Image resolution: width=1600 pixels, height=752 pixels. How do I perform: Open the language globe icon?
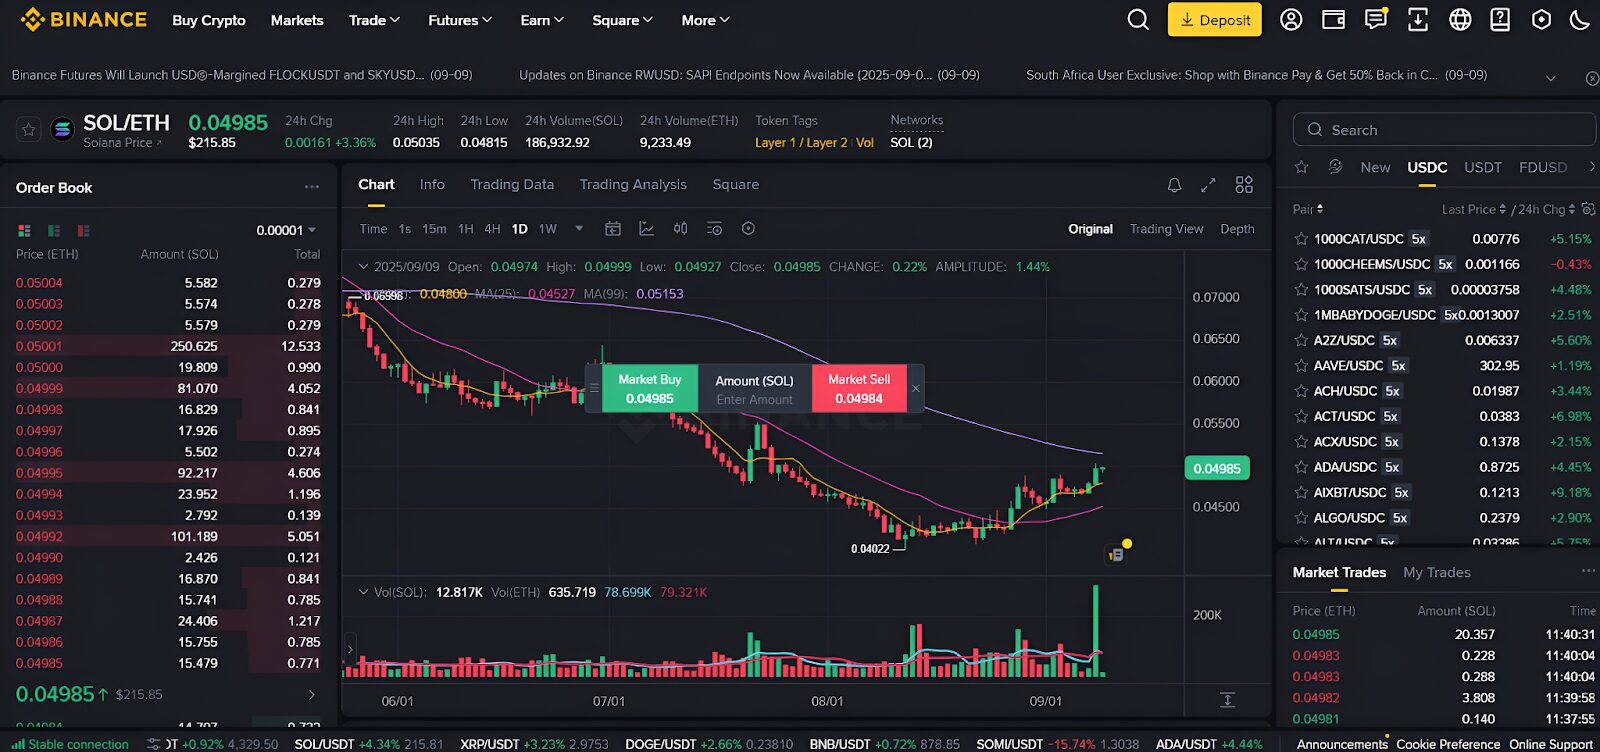point(1460,20)
